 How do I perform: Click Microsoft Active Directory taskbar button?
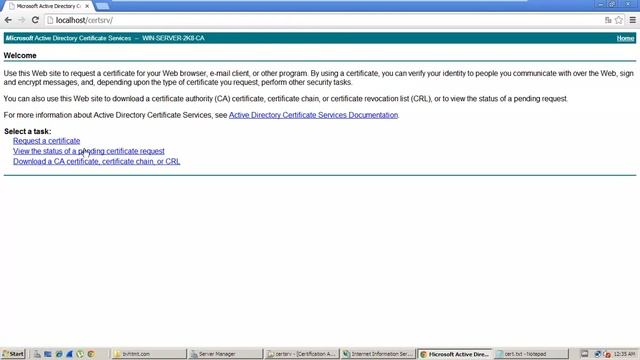(455, 354)
